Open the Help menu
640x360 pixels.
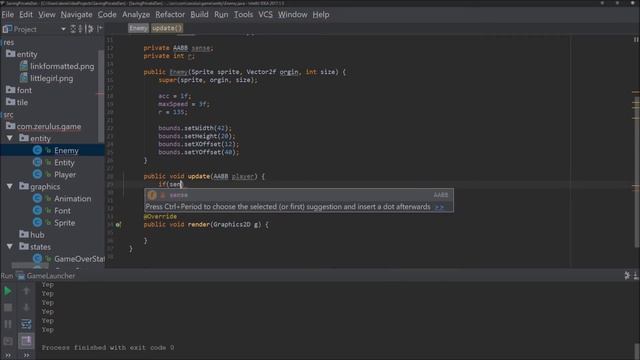click(x=321, y=15)
